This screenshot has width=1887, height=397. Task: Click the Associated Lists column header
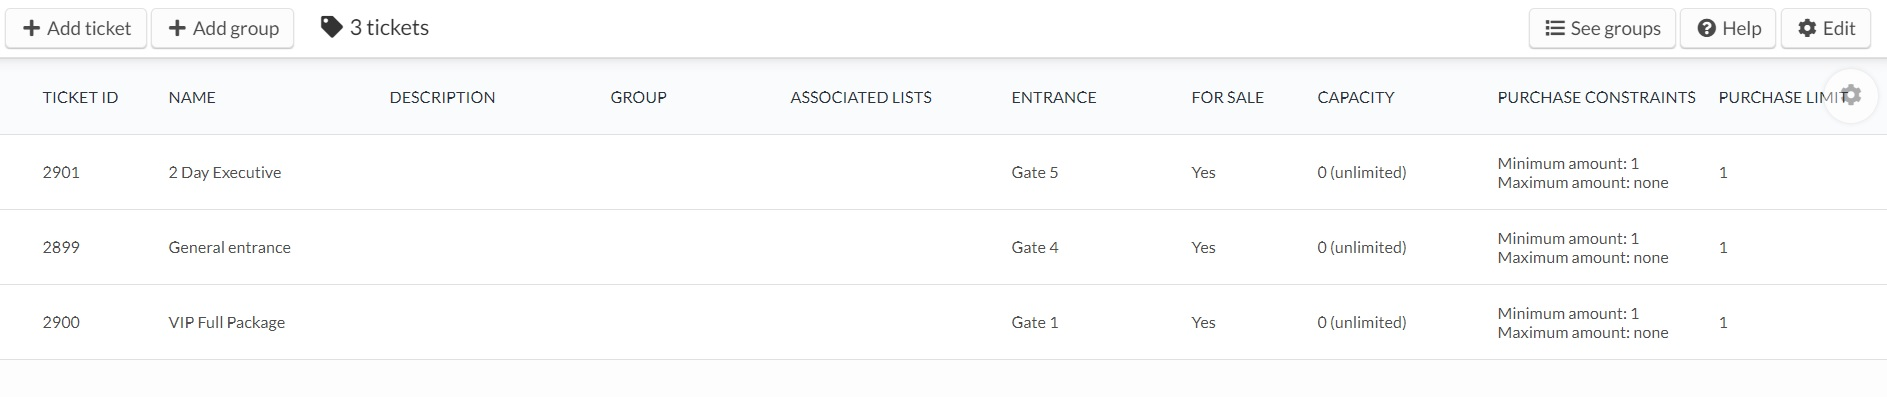[860, 97]
